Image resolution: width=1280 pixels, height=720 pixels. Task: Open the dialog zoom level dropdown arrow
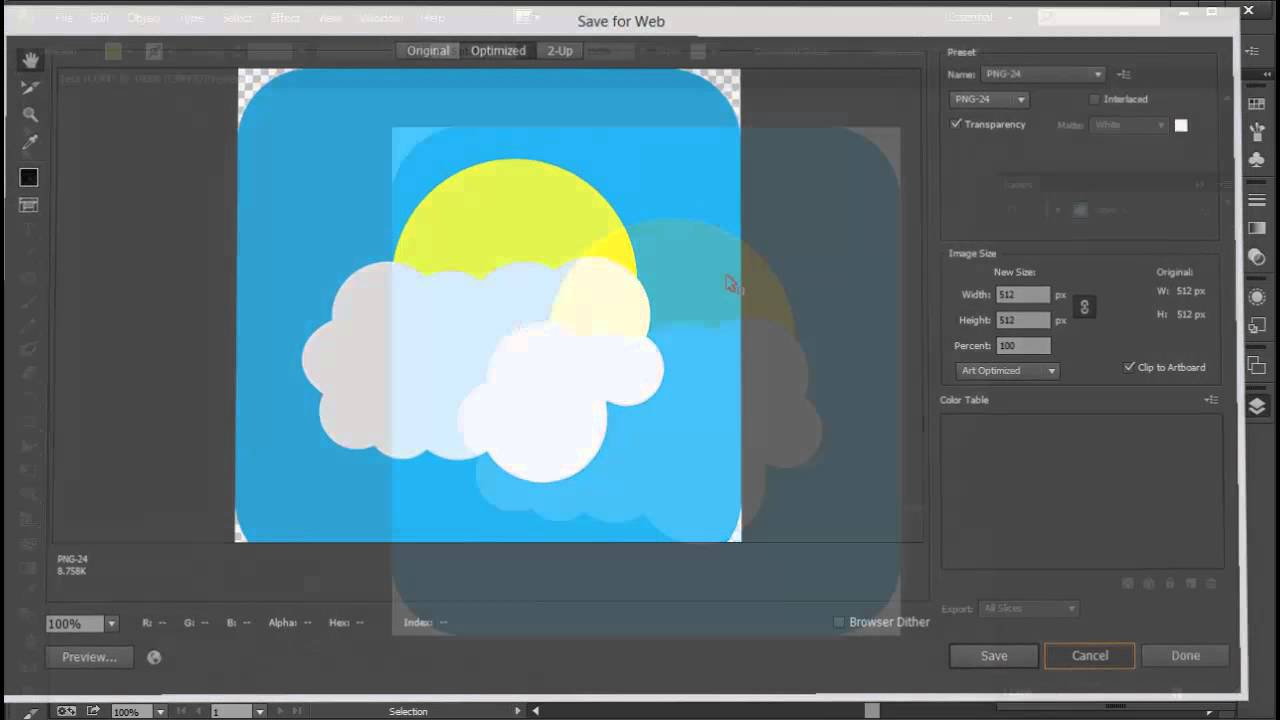point(111,623)
